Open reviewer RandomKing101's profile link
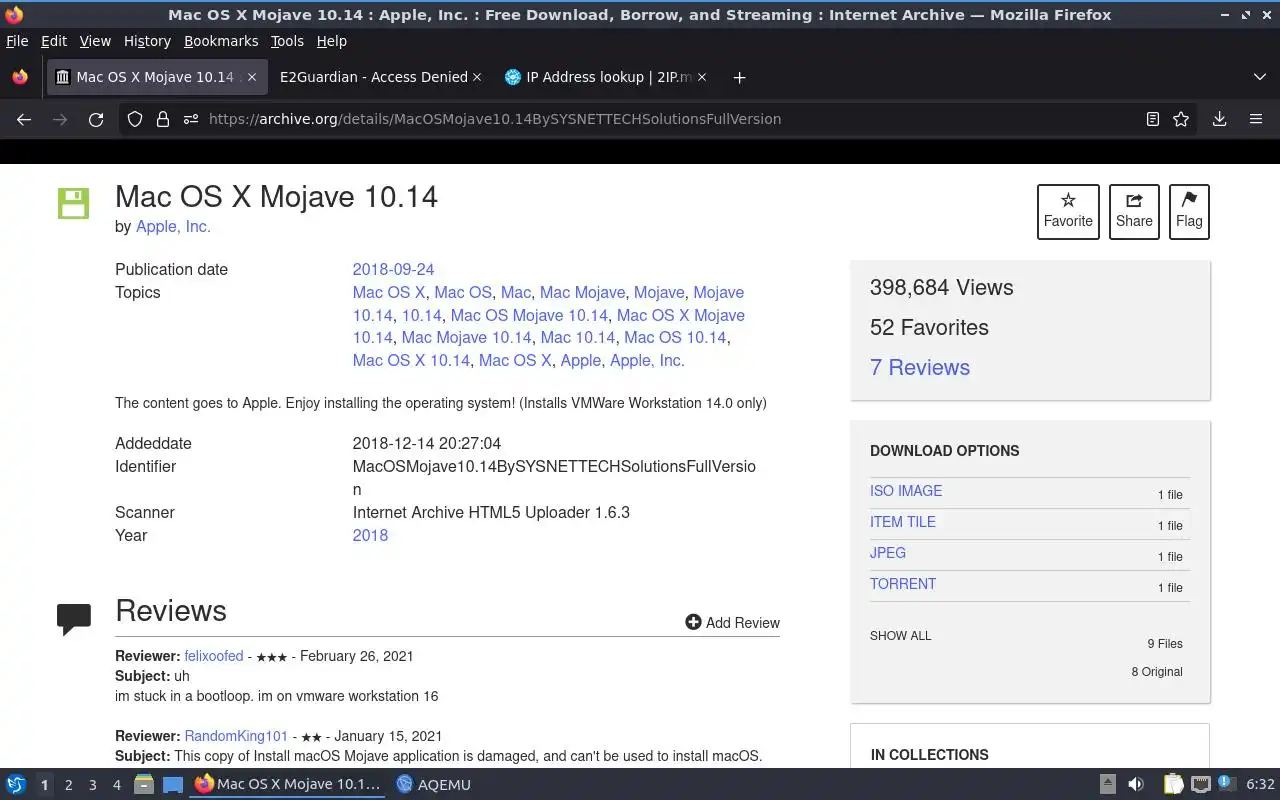 point(236,736)
